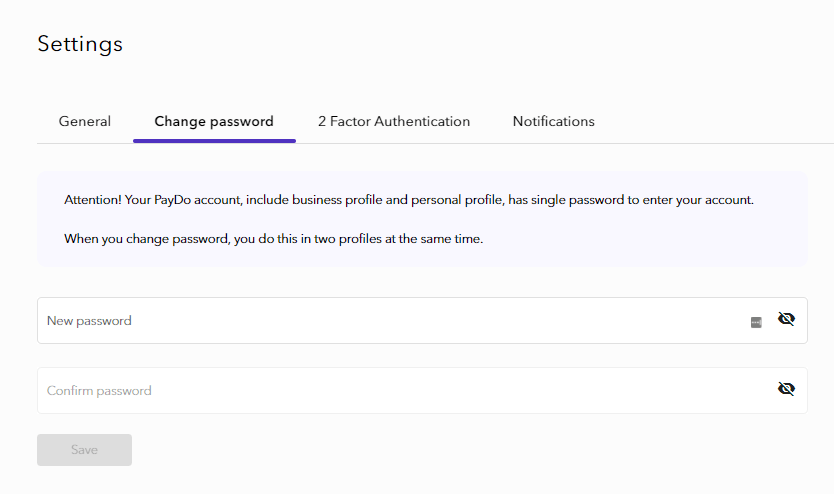Open the General settings tab
This screenshot has width=834, height=494.
click(85, 121)
